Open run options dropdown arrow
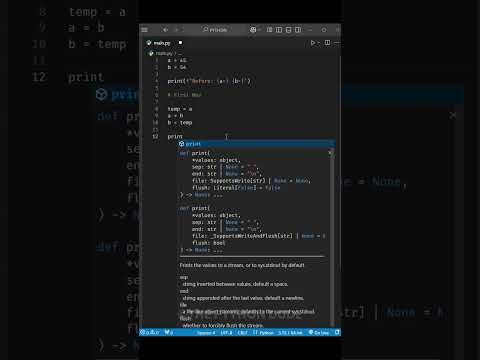480x360 pixels. coord(319,43)
